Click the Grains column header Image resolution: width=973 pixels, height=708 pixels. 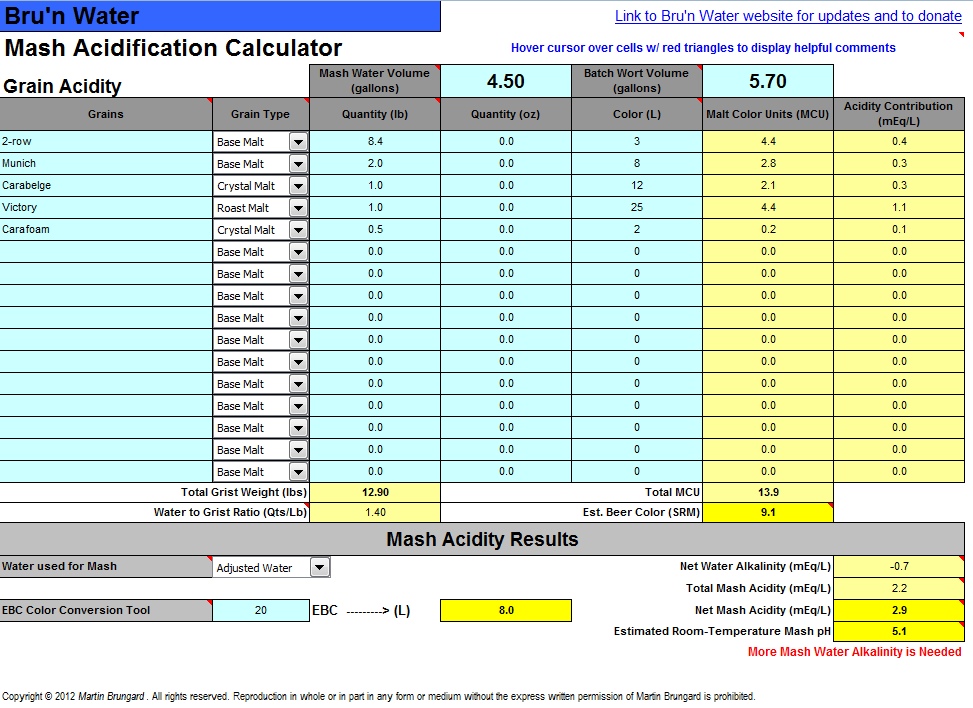coord(106,114)
